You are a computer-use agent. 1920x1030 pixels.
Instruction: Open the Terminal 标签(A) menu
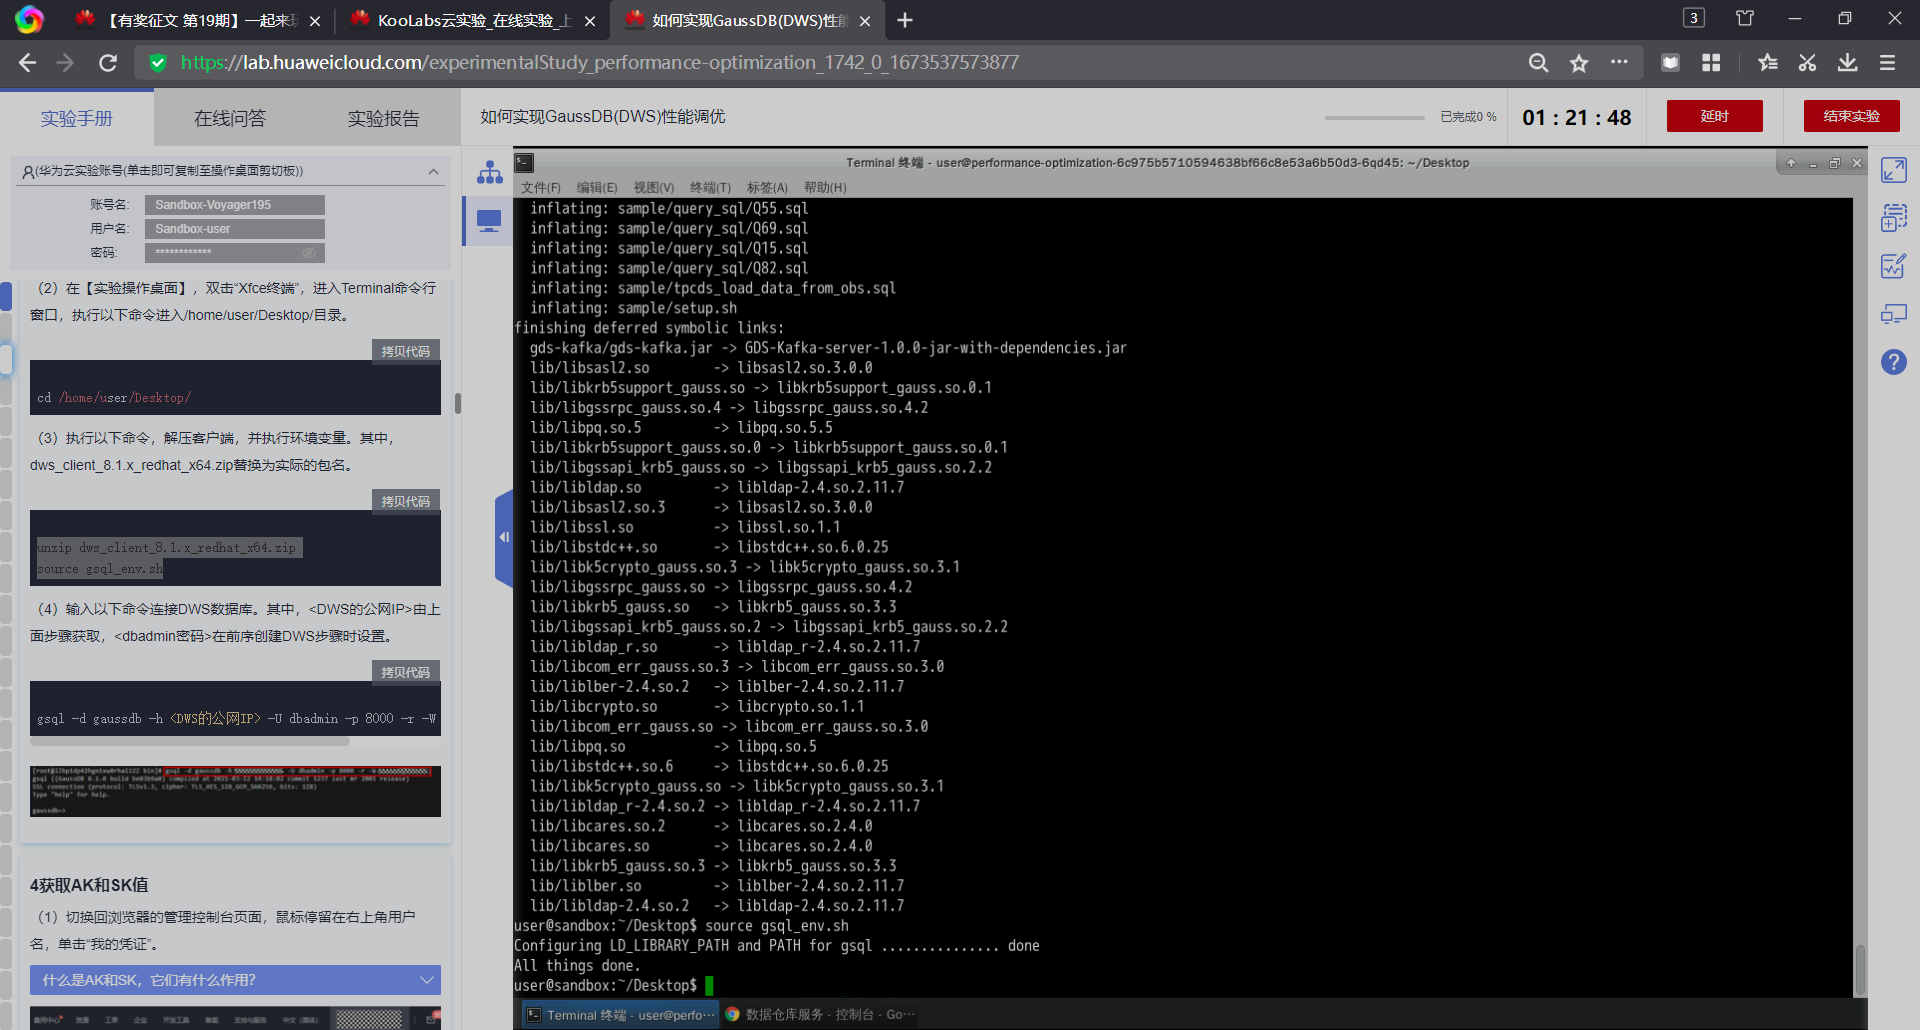pyautogui.click(x=767, y=188)
